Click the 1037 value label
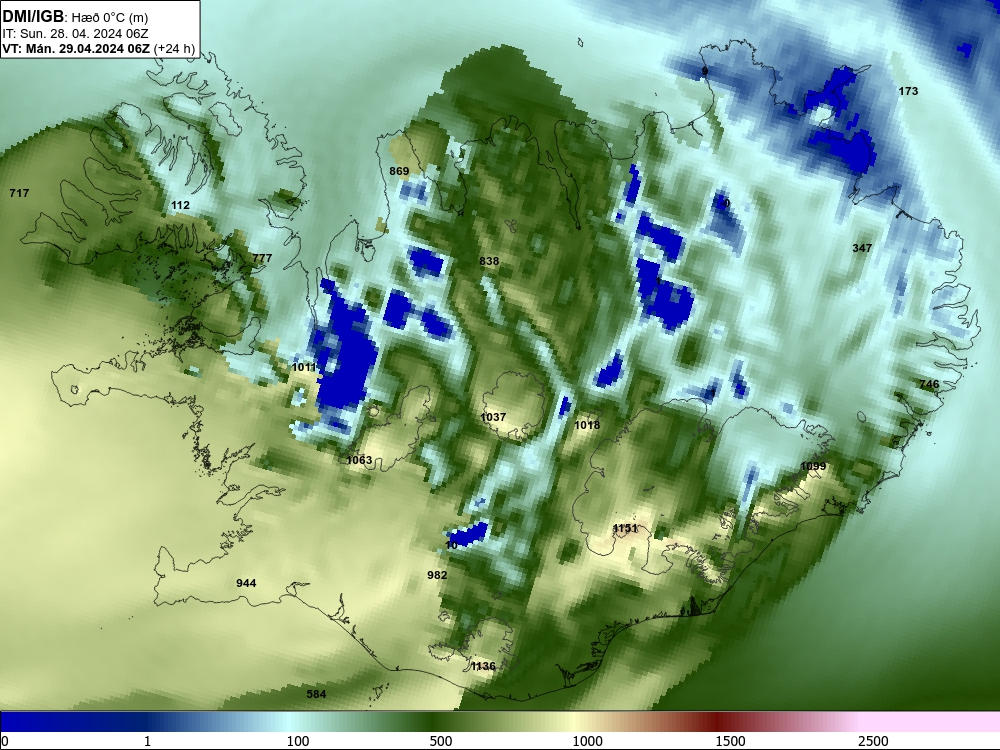 click(493, 416)
